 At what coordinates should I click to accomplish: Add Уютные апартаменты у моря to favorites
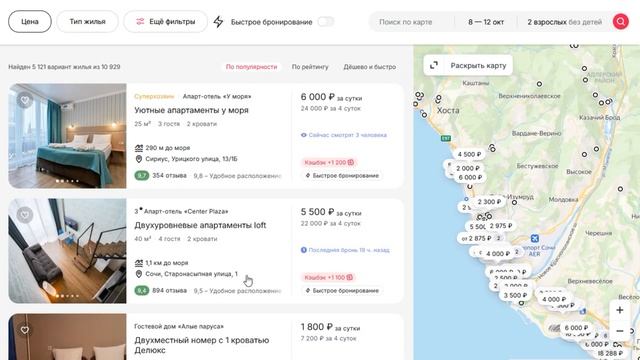[25, 100]
